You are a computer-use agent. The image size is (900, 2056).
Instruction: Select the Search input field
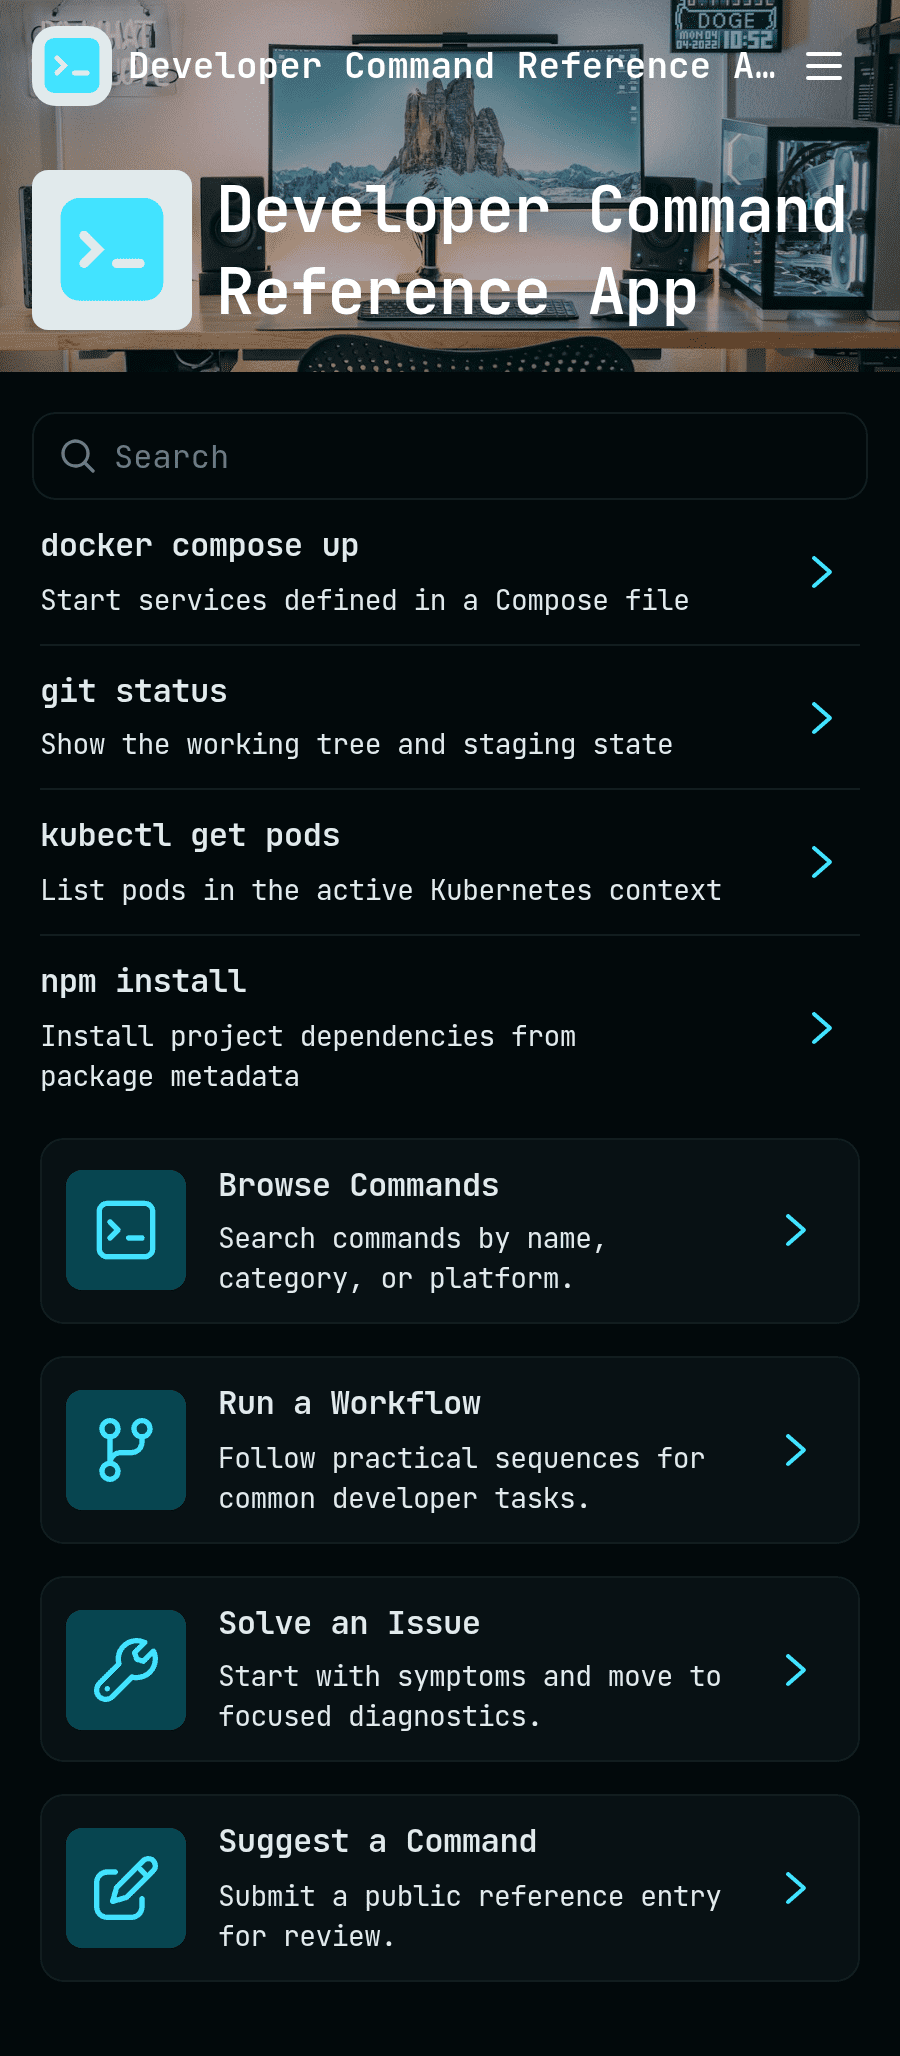[450, 456]
